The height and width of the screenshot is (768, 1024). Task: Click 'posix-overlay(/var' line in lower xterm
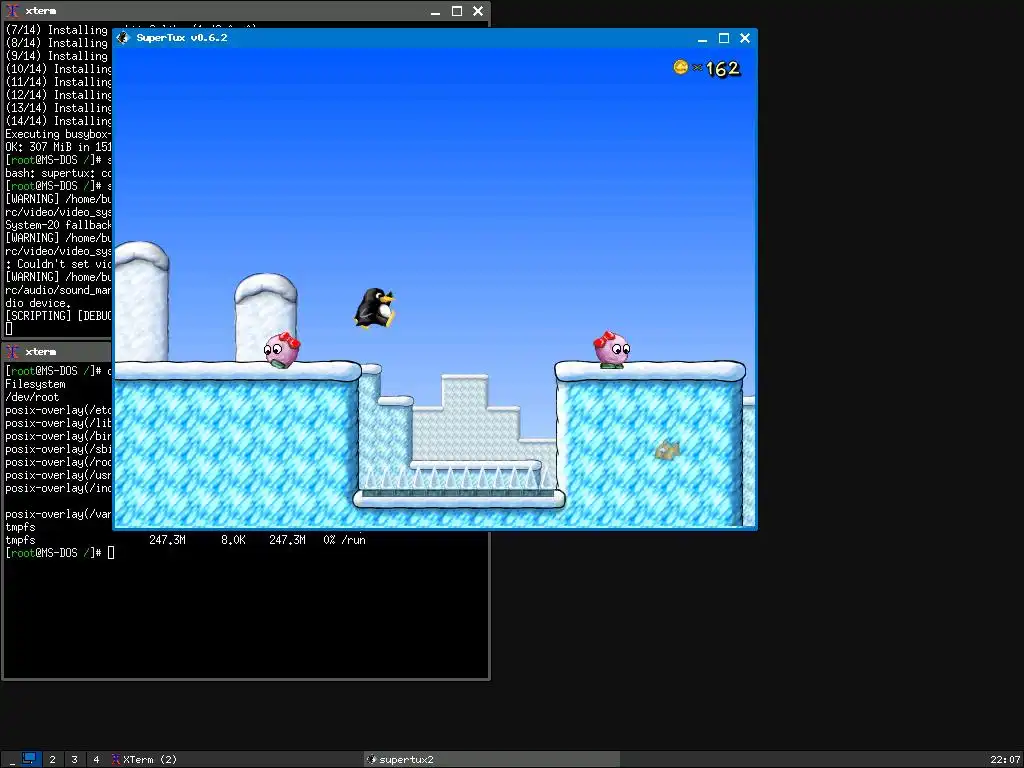58,514
